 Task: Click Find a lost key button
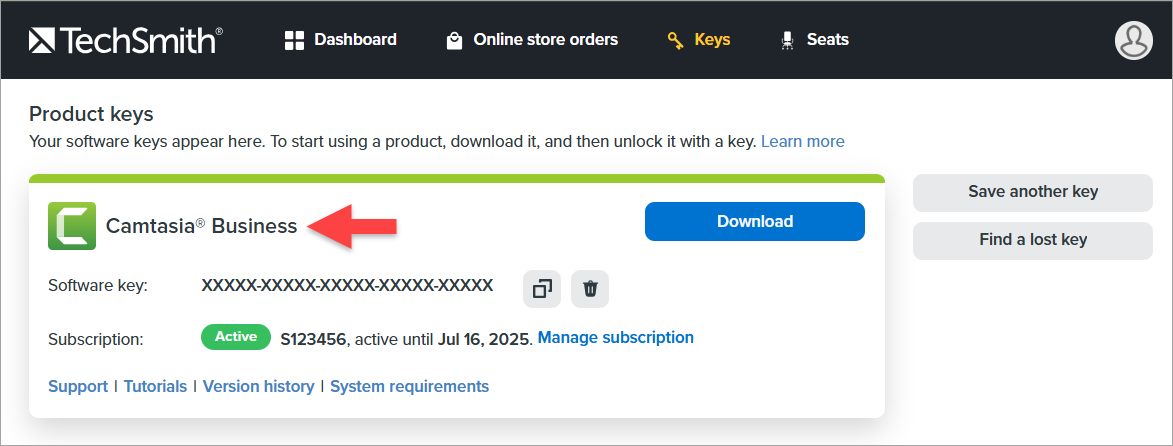tap(1032, 240)
